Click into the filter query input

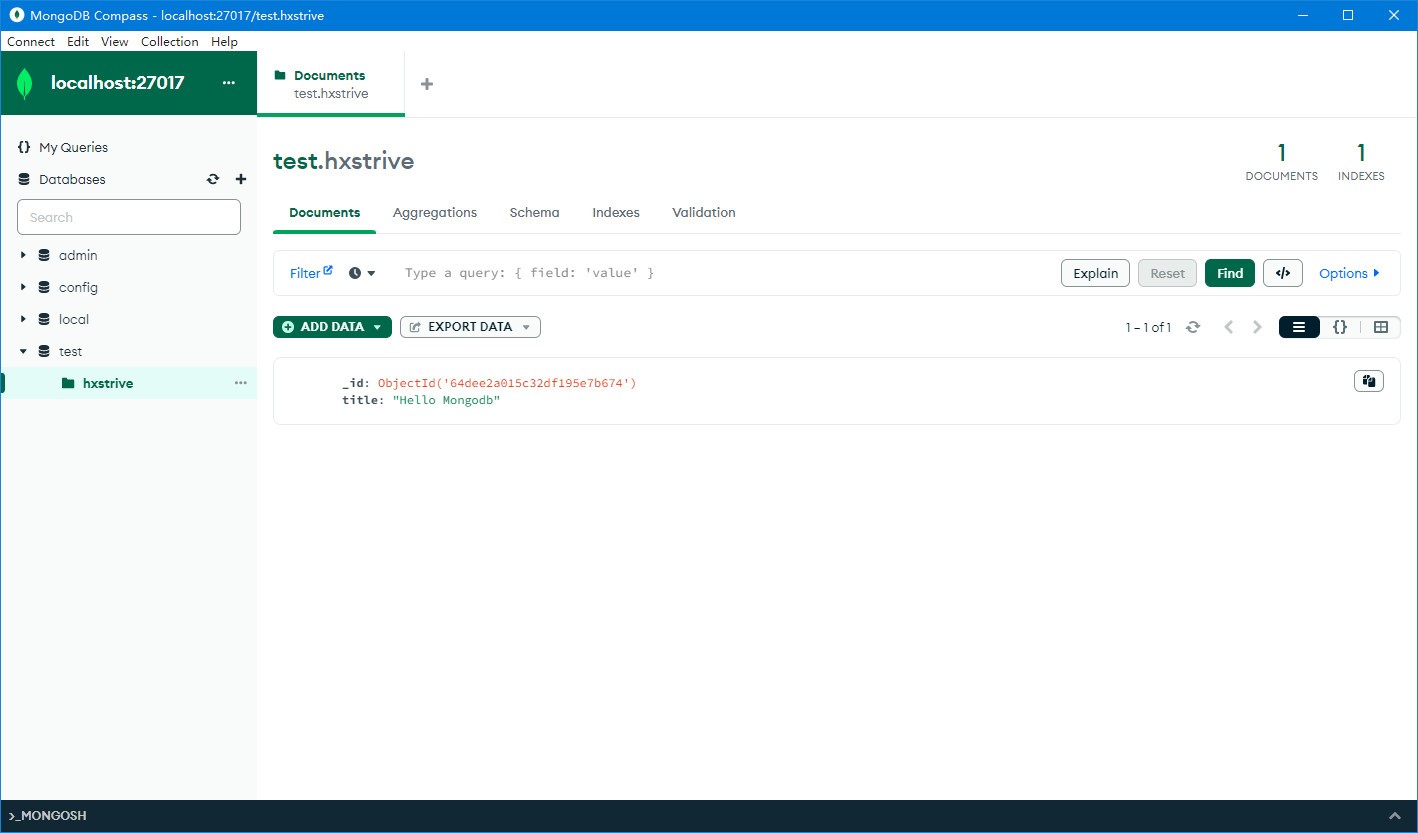click(x=725, y=273)
